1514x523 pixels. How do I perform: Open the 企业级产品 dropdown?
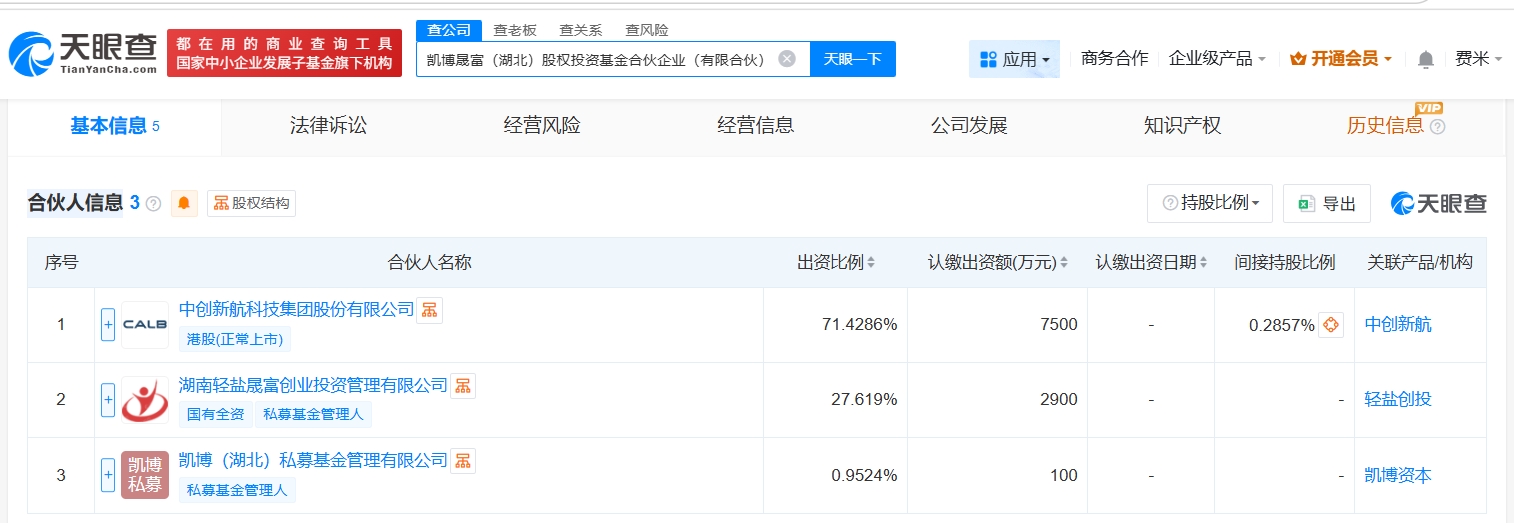click(x=1217, y=59)
